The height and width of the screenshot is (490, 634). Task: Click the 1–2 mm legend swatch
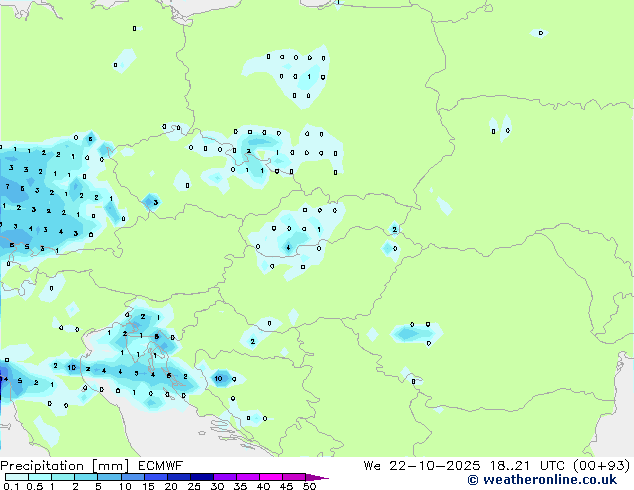(x=63, y=477)
